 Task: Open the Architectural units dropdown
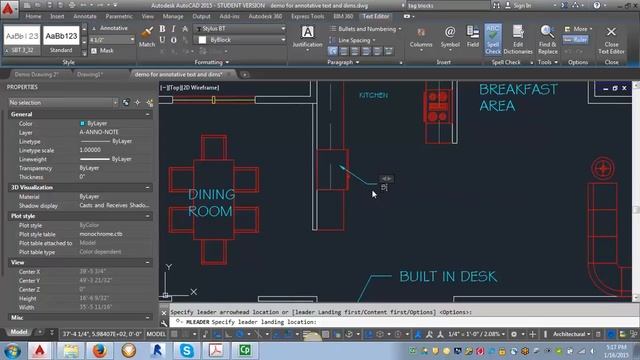[571, 334]
